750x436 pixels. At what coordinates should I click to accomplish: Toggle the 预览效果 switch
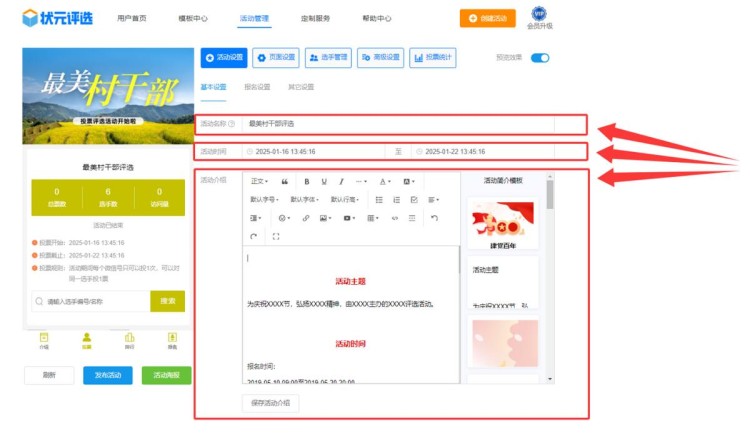[x=540, y=58]
